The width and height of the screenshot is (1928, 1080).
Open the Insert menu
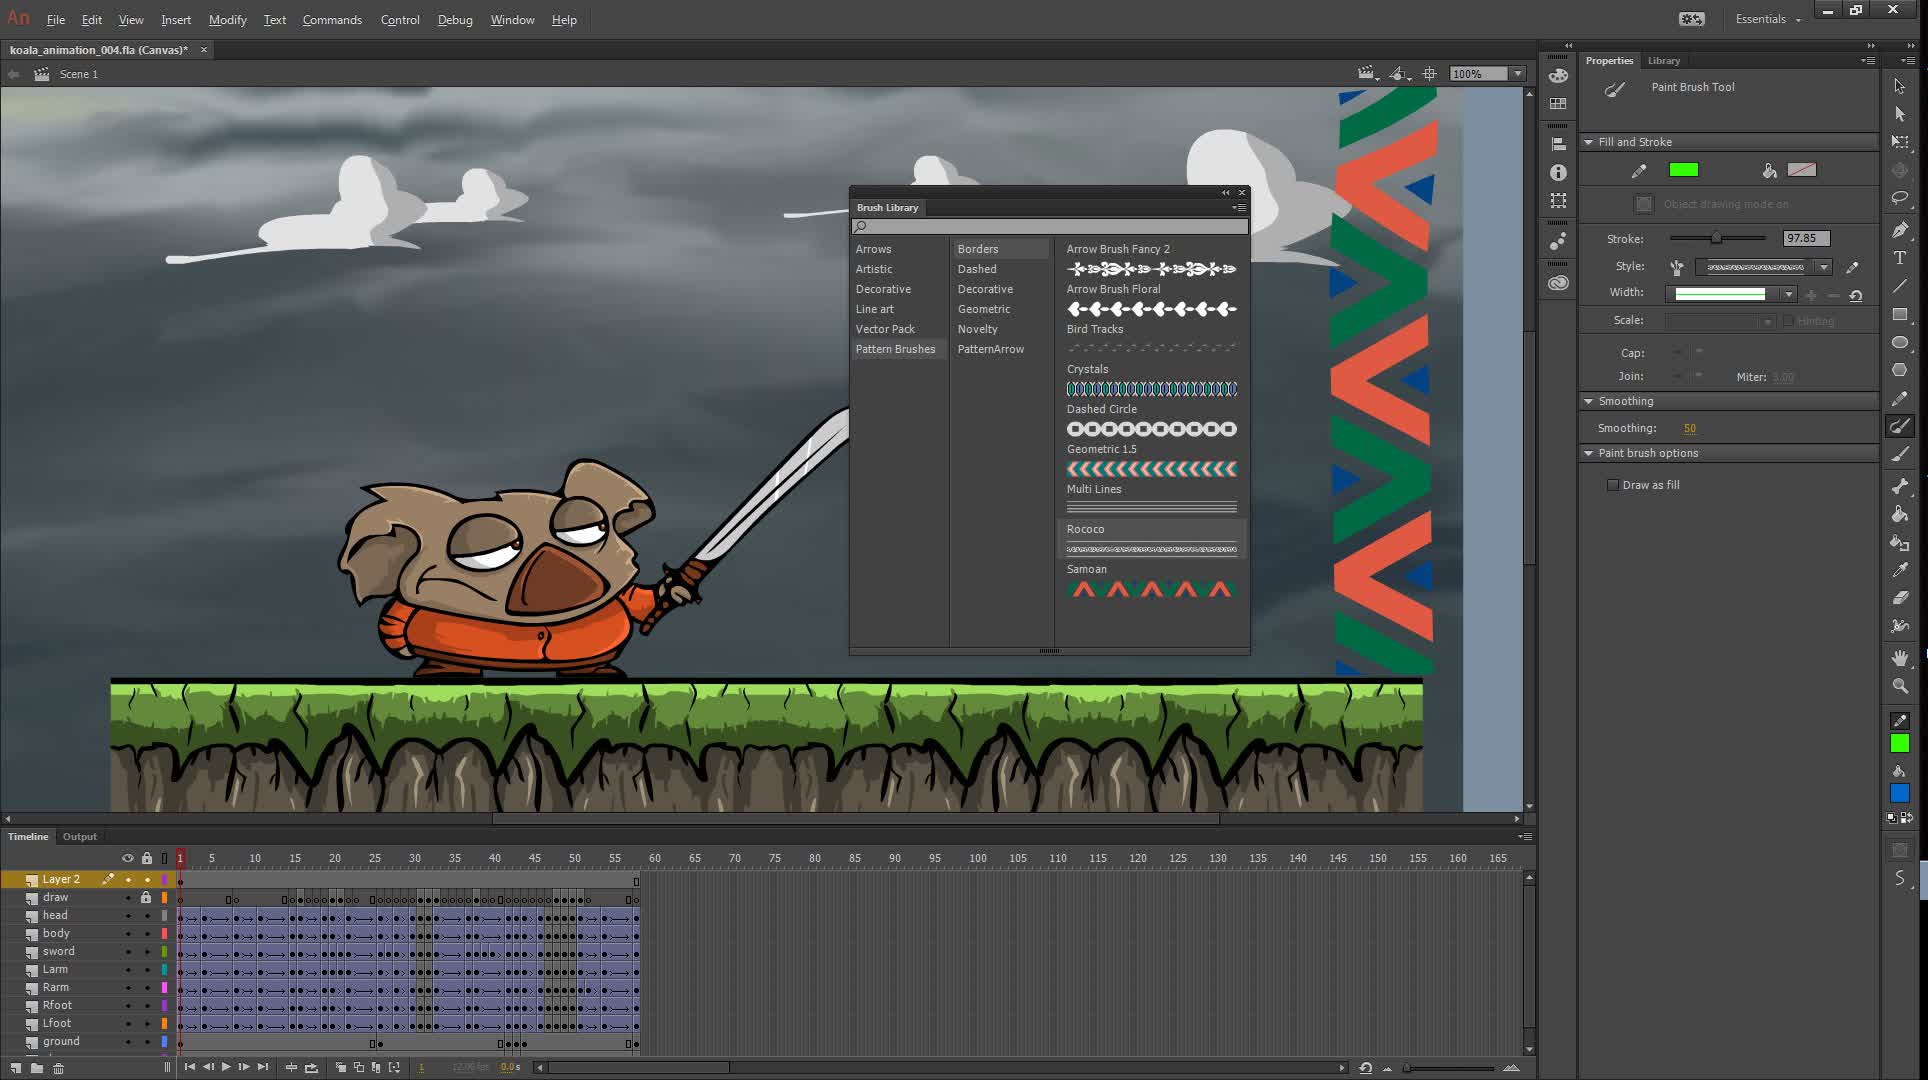pos(176,20)
